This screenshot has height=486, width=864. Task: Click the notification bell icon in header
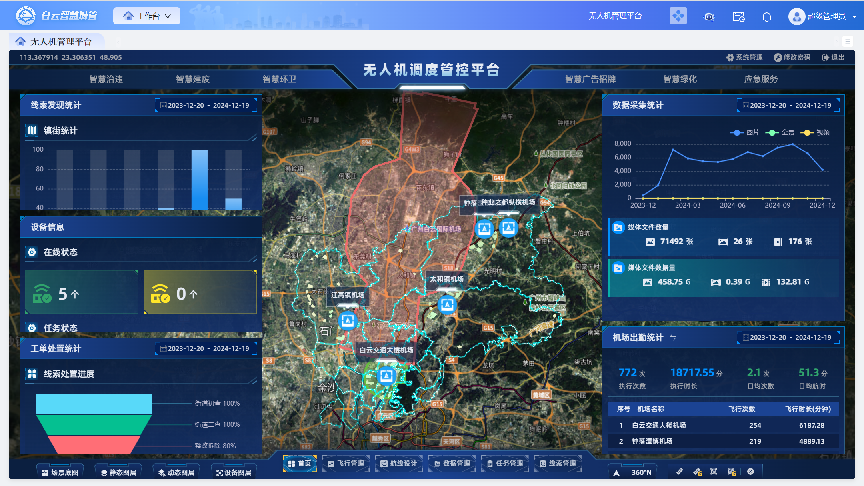coord(767,16)
